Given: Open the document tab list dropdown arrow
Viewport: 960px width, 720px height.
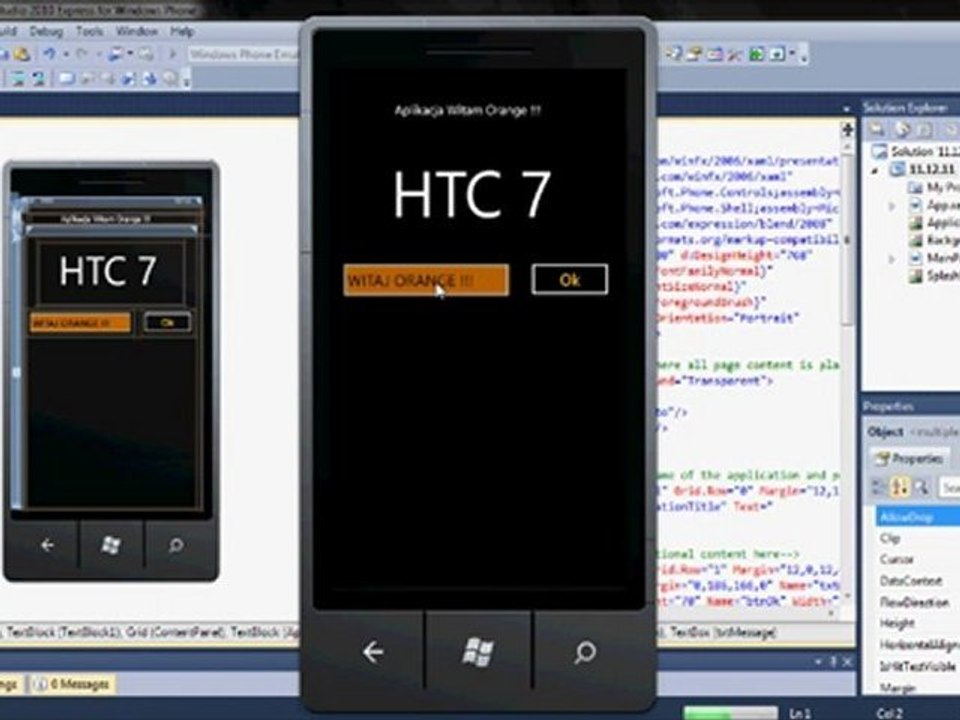Looking at the screenshot, I should point(847,108).
